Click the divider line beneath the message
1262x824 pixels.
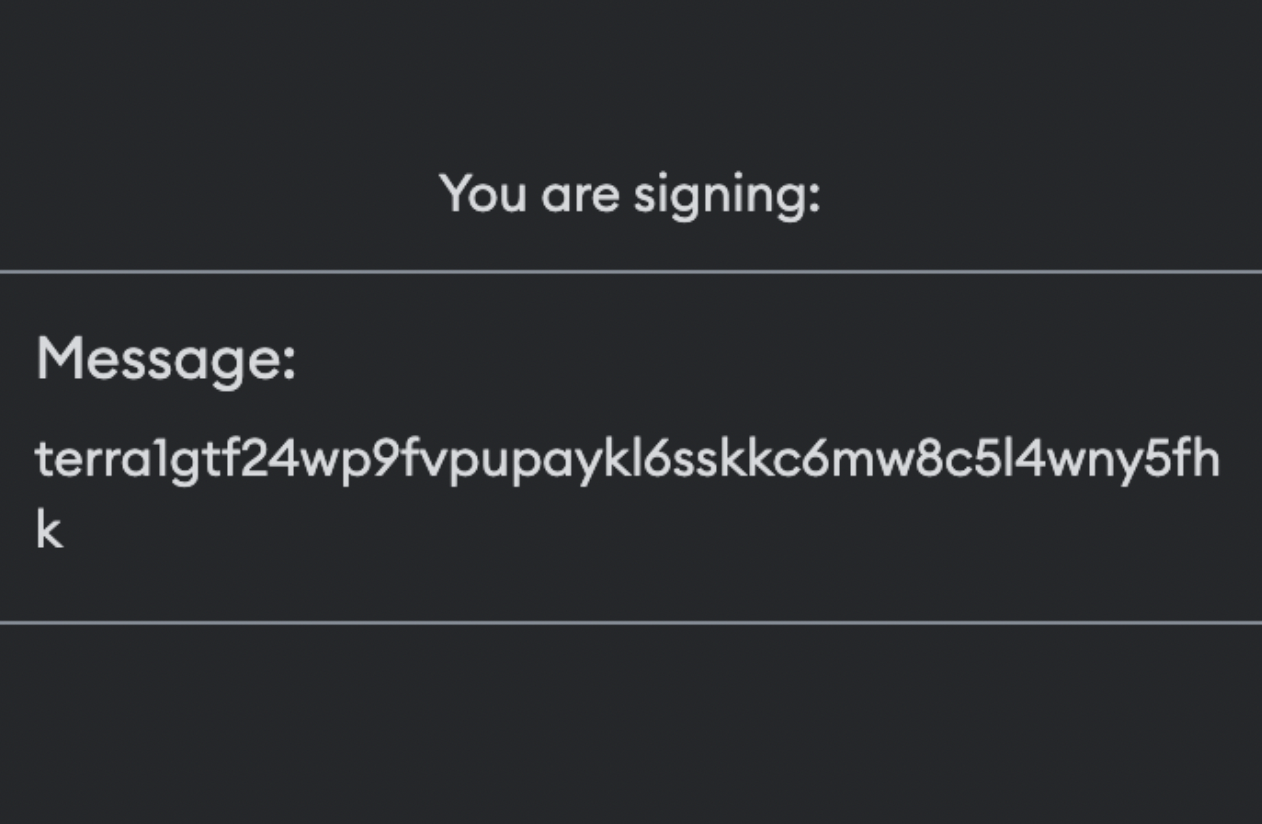coord(631,622)
